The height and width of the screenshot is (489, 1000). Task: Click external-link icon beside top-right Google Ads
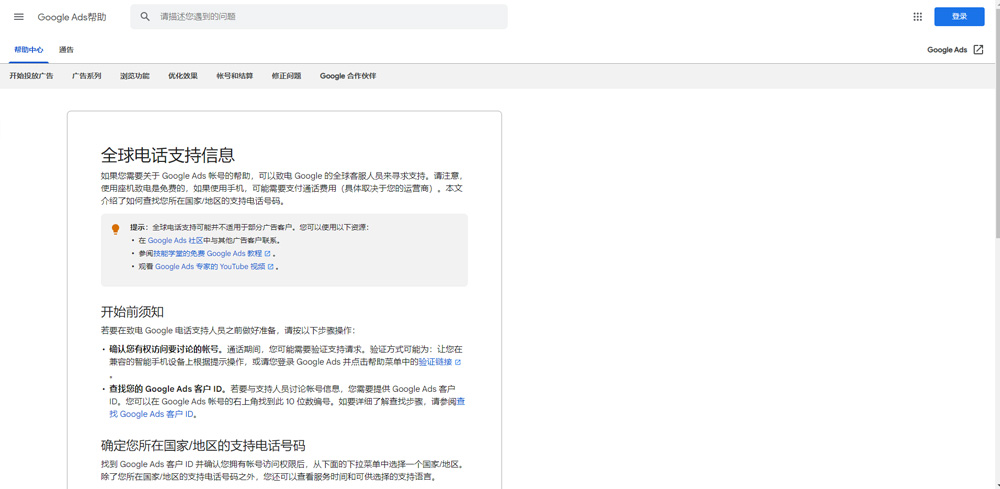point(978,50)
